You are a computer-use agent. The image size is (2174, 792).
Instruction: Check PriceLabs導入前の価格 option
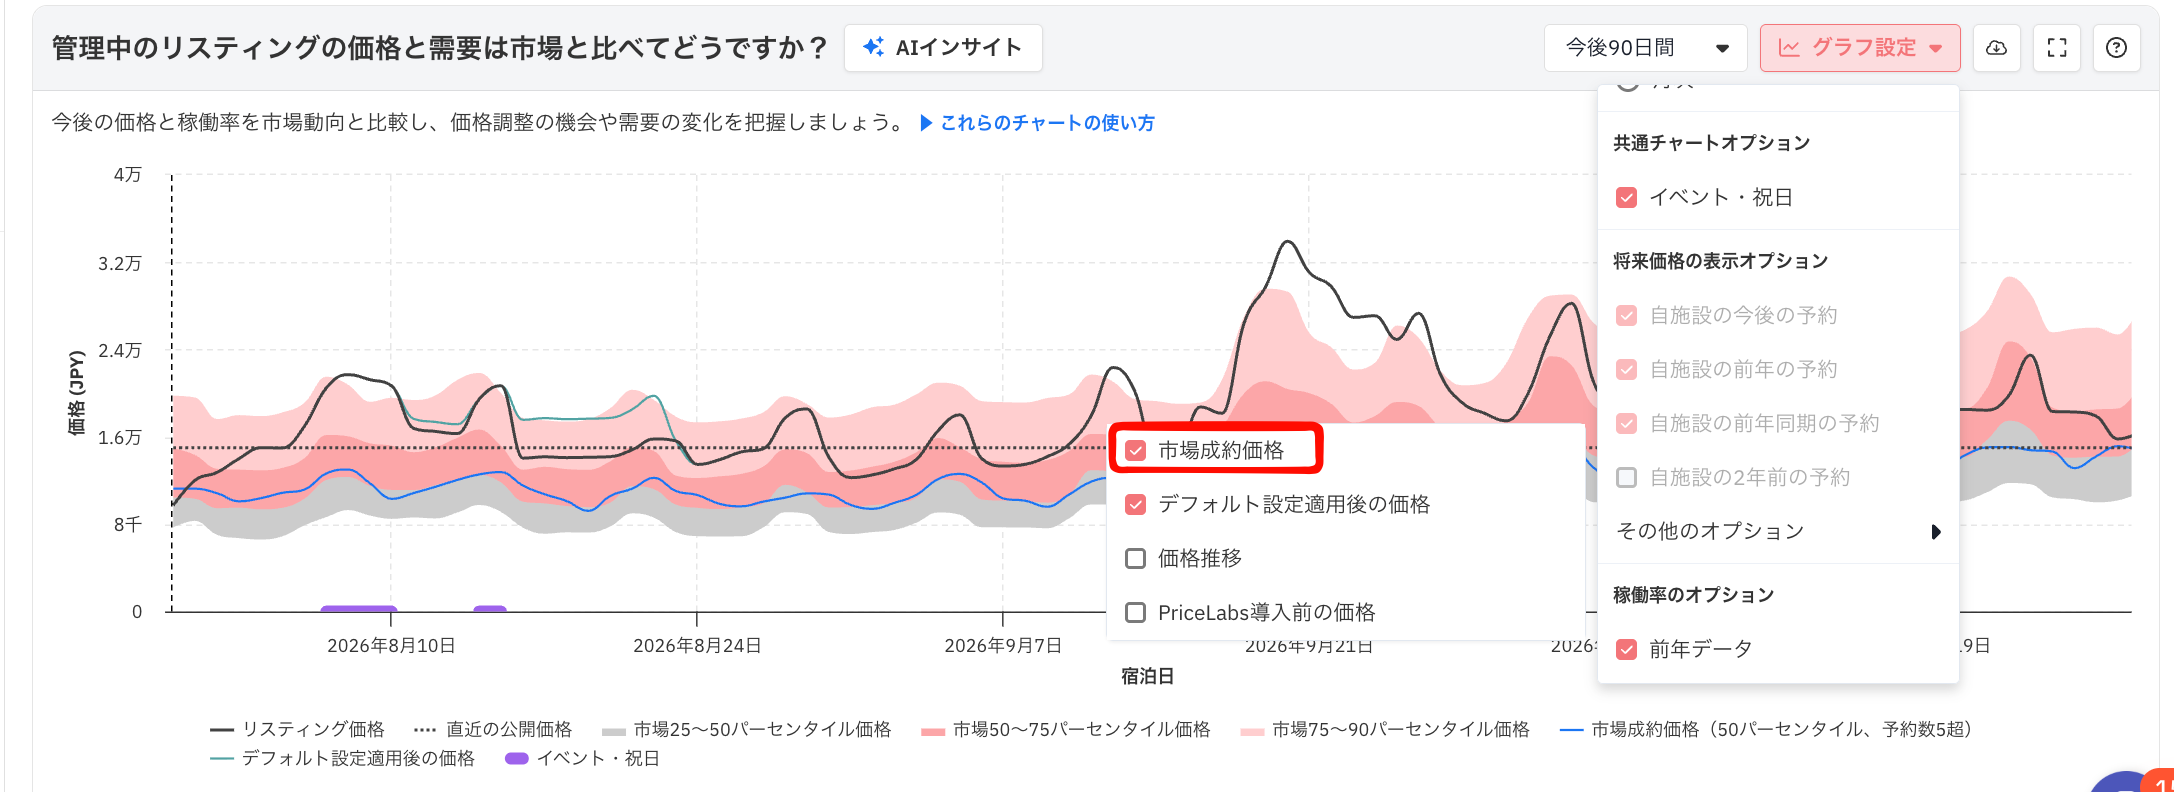pyautogui.click(x=1135, y=612)
